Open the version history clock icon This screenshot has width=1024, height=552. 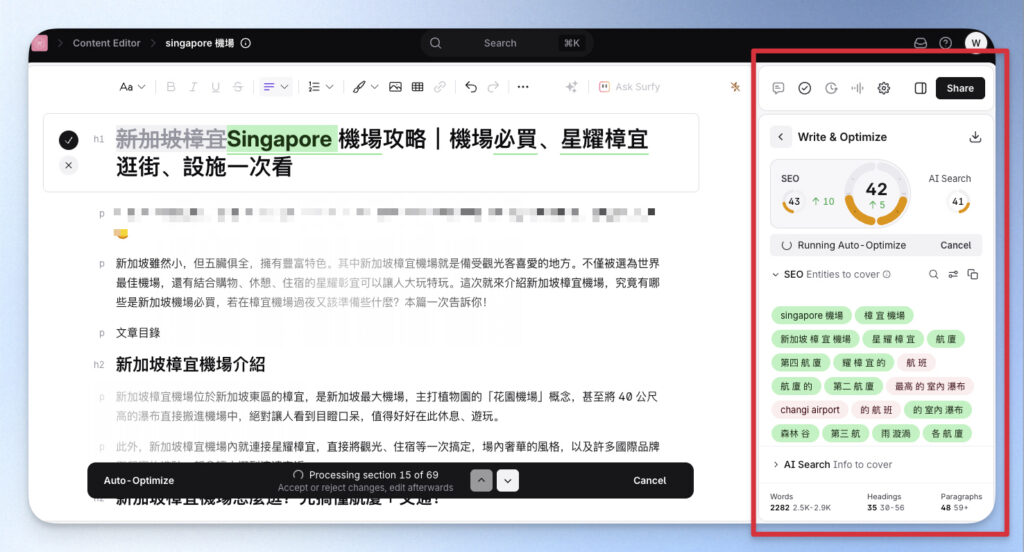pos(831,88)
